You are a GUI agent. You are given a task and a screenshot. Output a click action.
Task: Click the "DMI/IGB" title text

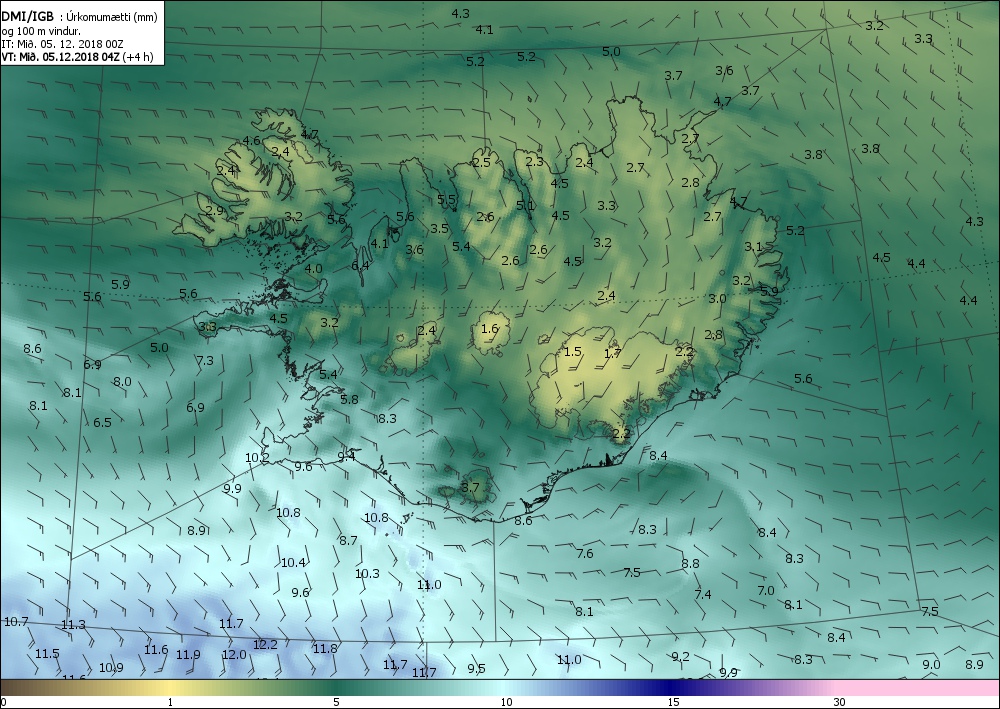coord(28,17)
